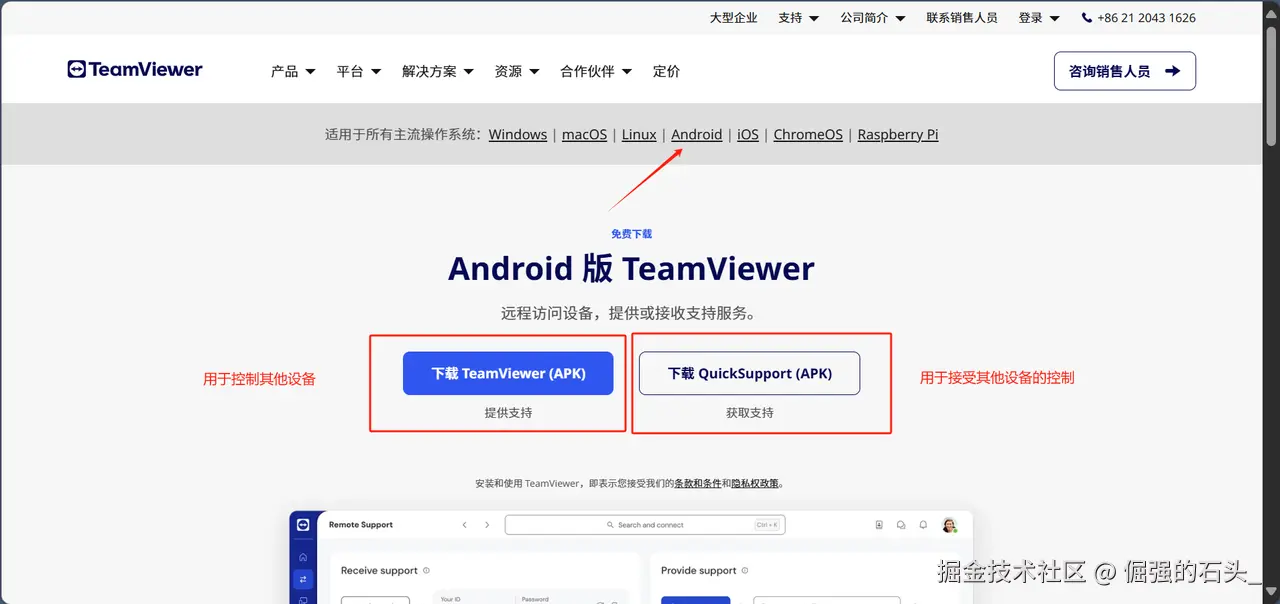
Task: Choose the Raspberry Pi link
Action: 898,134
